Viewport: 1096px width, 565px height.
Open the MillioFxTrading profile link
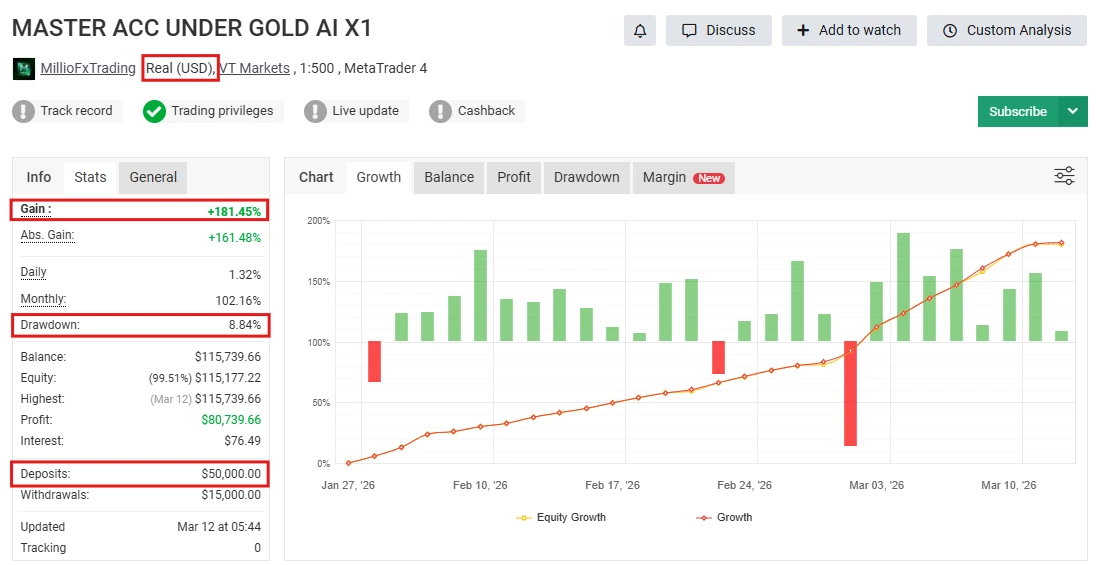pyautogui.click(x=88, y=69)
